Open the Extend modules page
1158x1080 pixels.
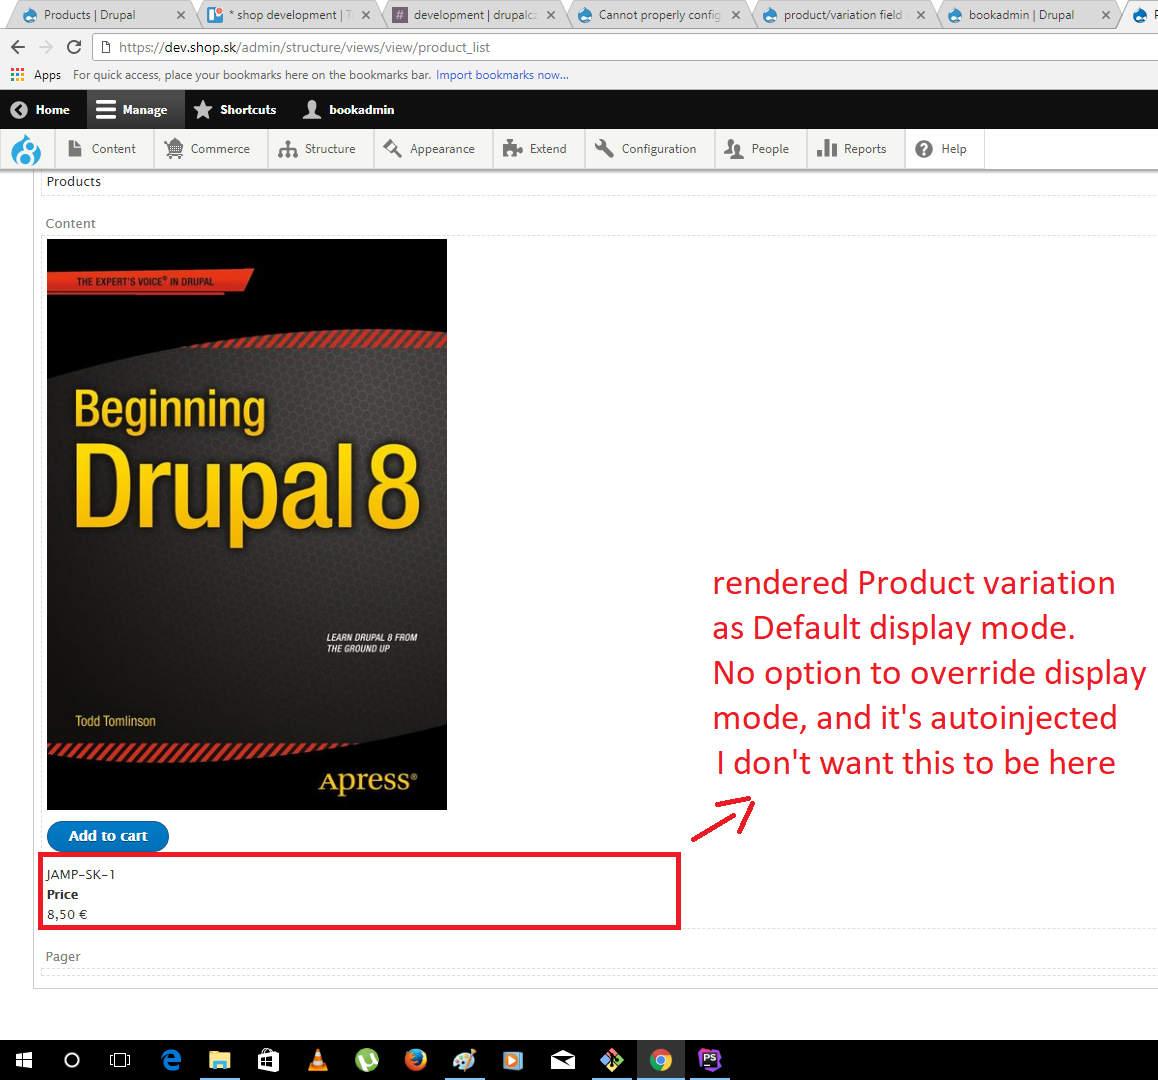(538, 148)
